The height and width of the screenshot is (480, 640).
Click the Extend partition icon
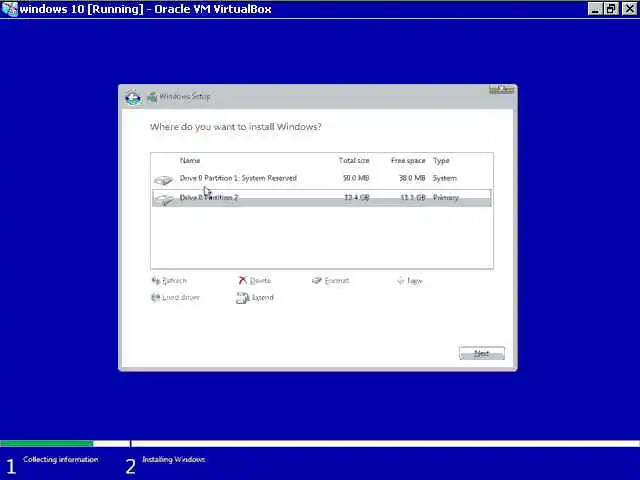242,298
